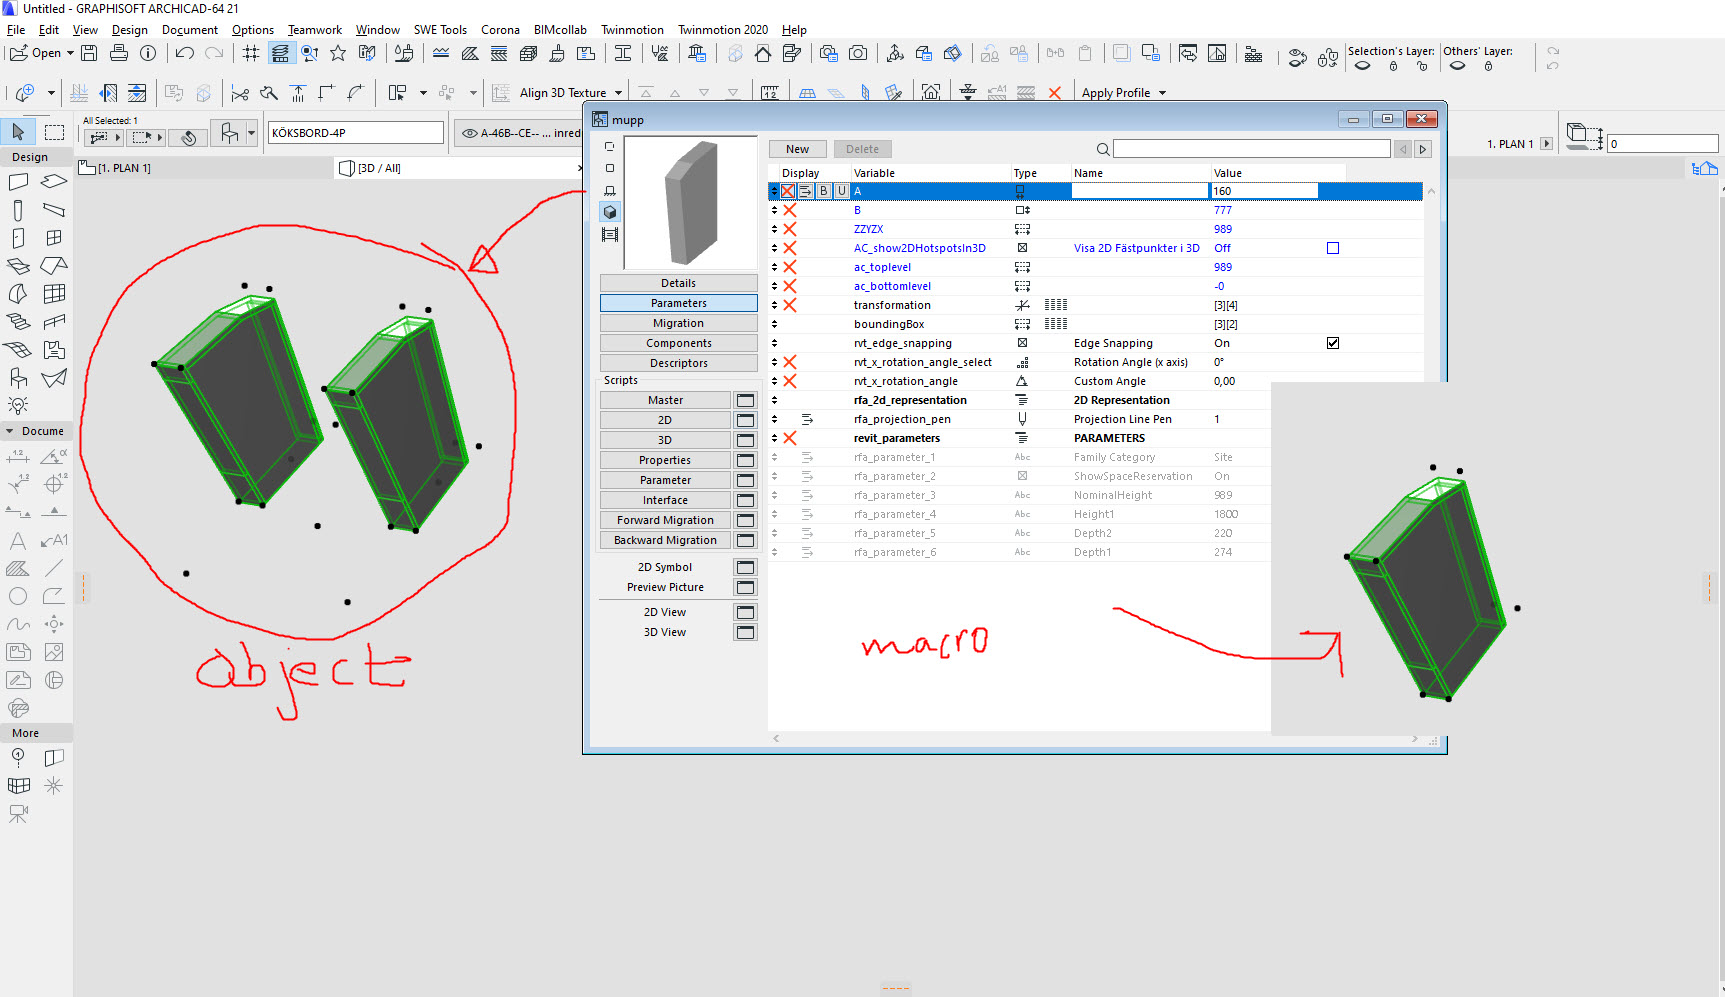1725x997 pixels.
Task: Click the Save floppy disk icon
Action: (89, 53)
